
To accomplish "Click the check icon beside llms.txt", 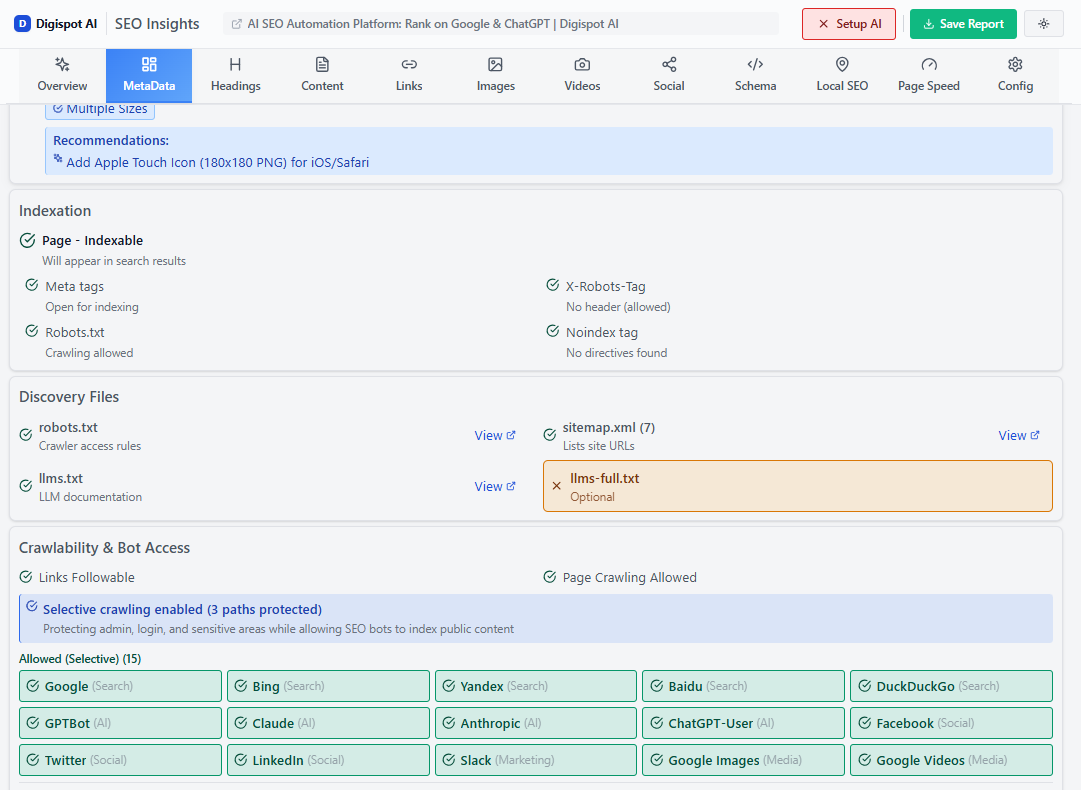I will coord(26,486).
